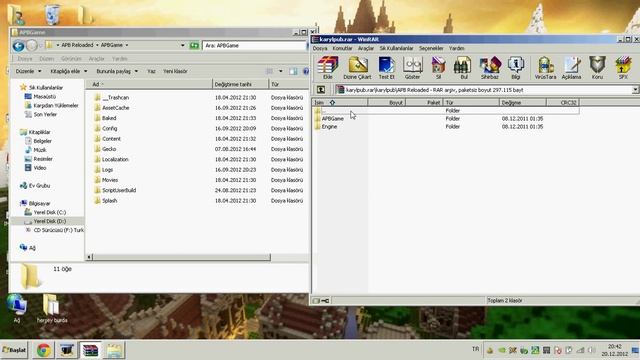640x360 pixels.
Task: Click the Explorer change view icon
Action: [270, 71]
